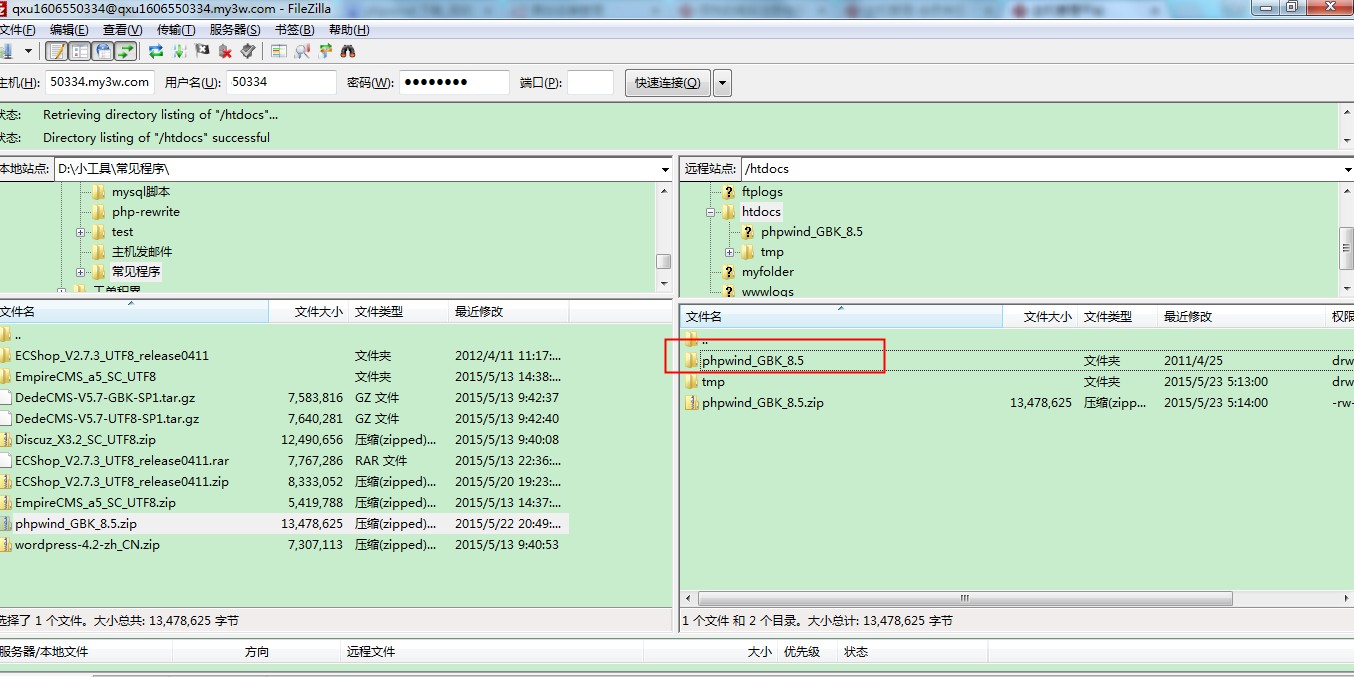Viewport: 1354px width, 677px height.
Task: Select mysql脚本 folder in local tree
Action: pos(141,192)
